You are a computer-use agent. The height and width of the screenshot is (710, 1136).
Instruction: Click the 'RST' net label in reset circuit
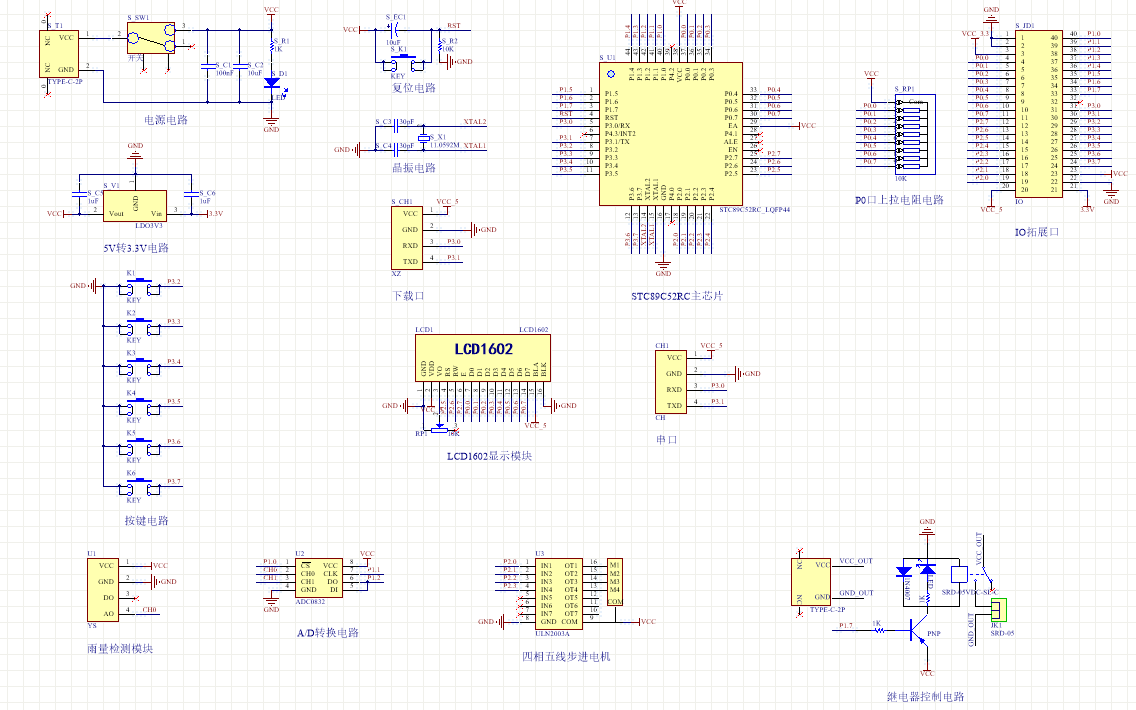click(454, 26)
